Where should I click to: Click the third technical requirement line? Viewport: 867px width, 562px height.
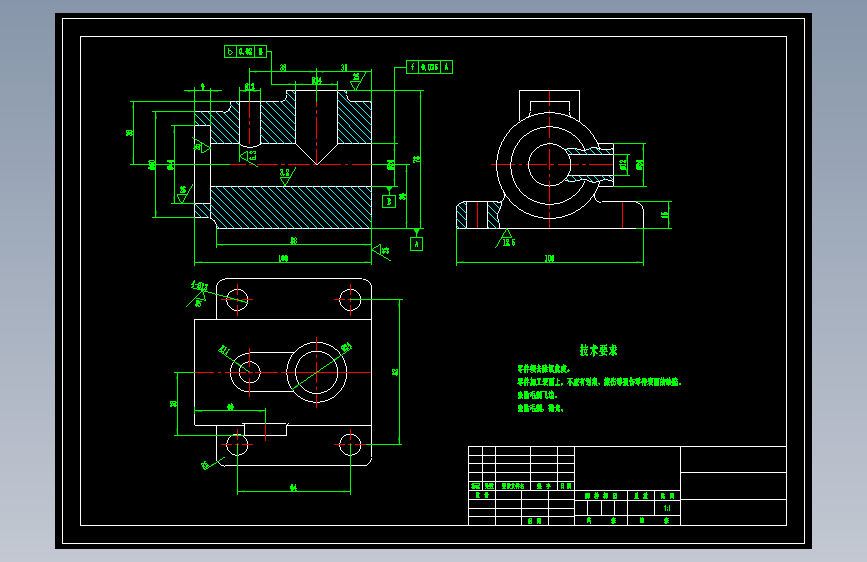tap(537, 395)
